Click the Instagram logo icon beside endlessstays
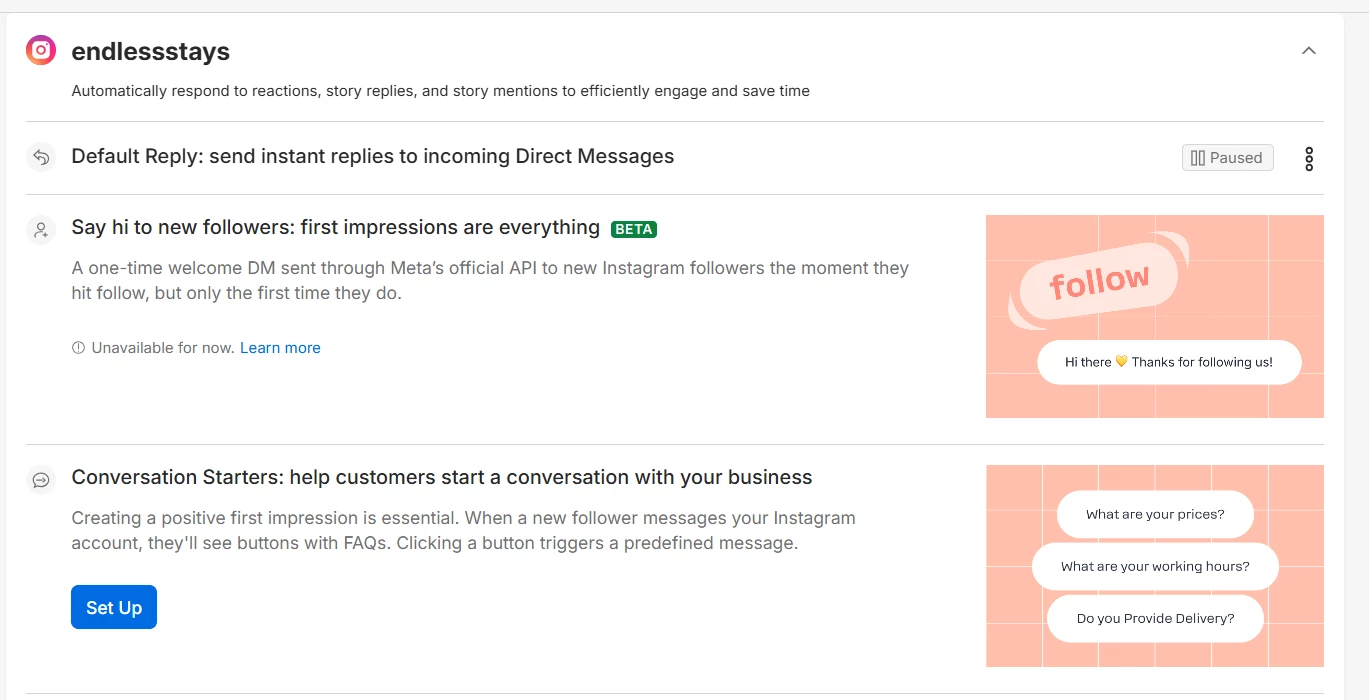Screen dimensions: 1369x700 tap(41, 51)
